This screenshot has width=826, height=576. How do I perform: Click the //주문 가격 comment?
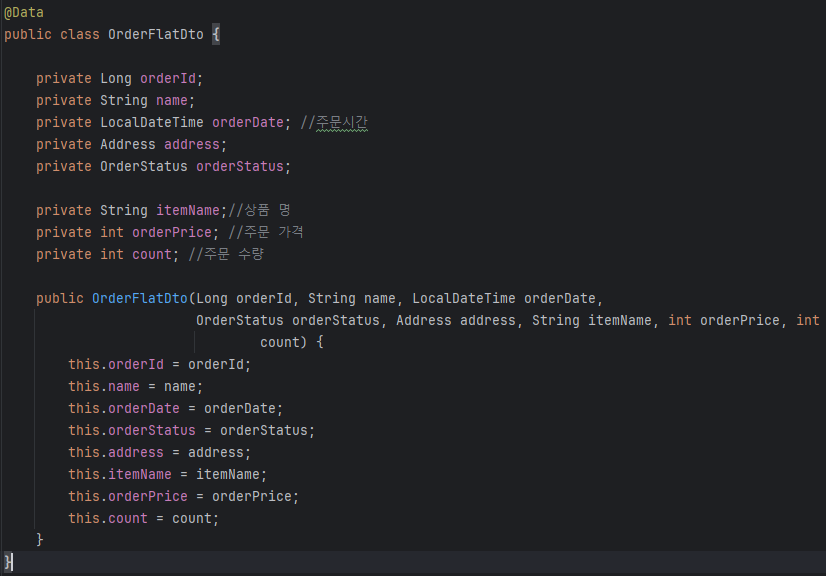tap(266, 232)
